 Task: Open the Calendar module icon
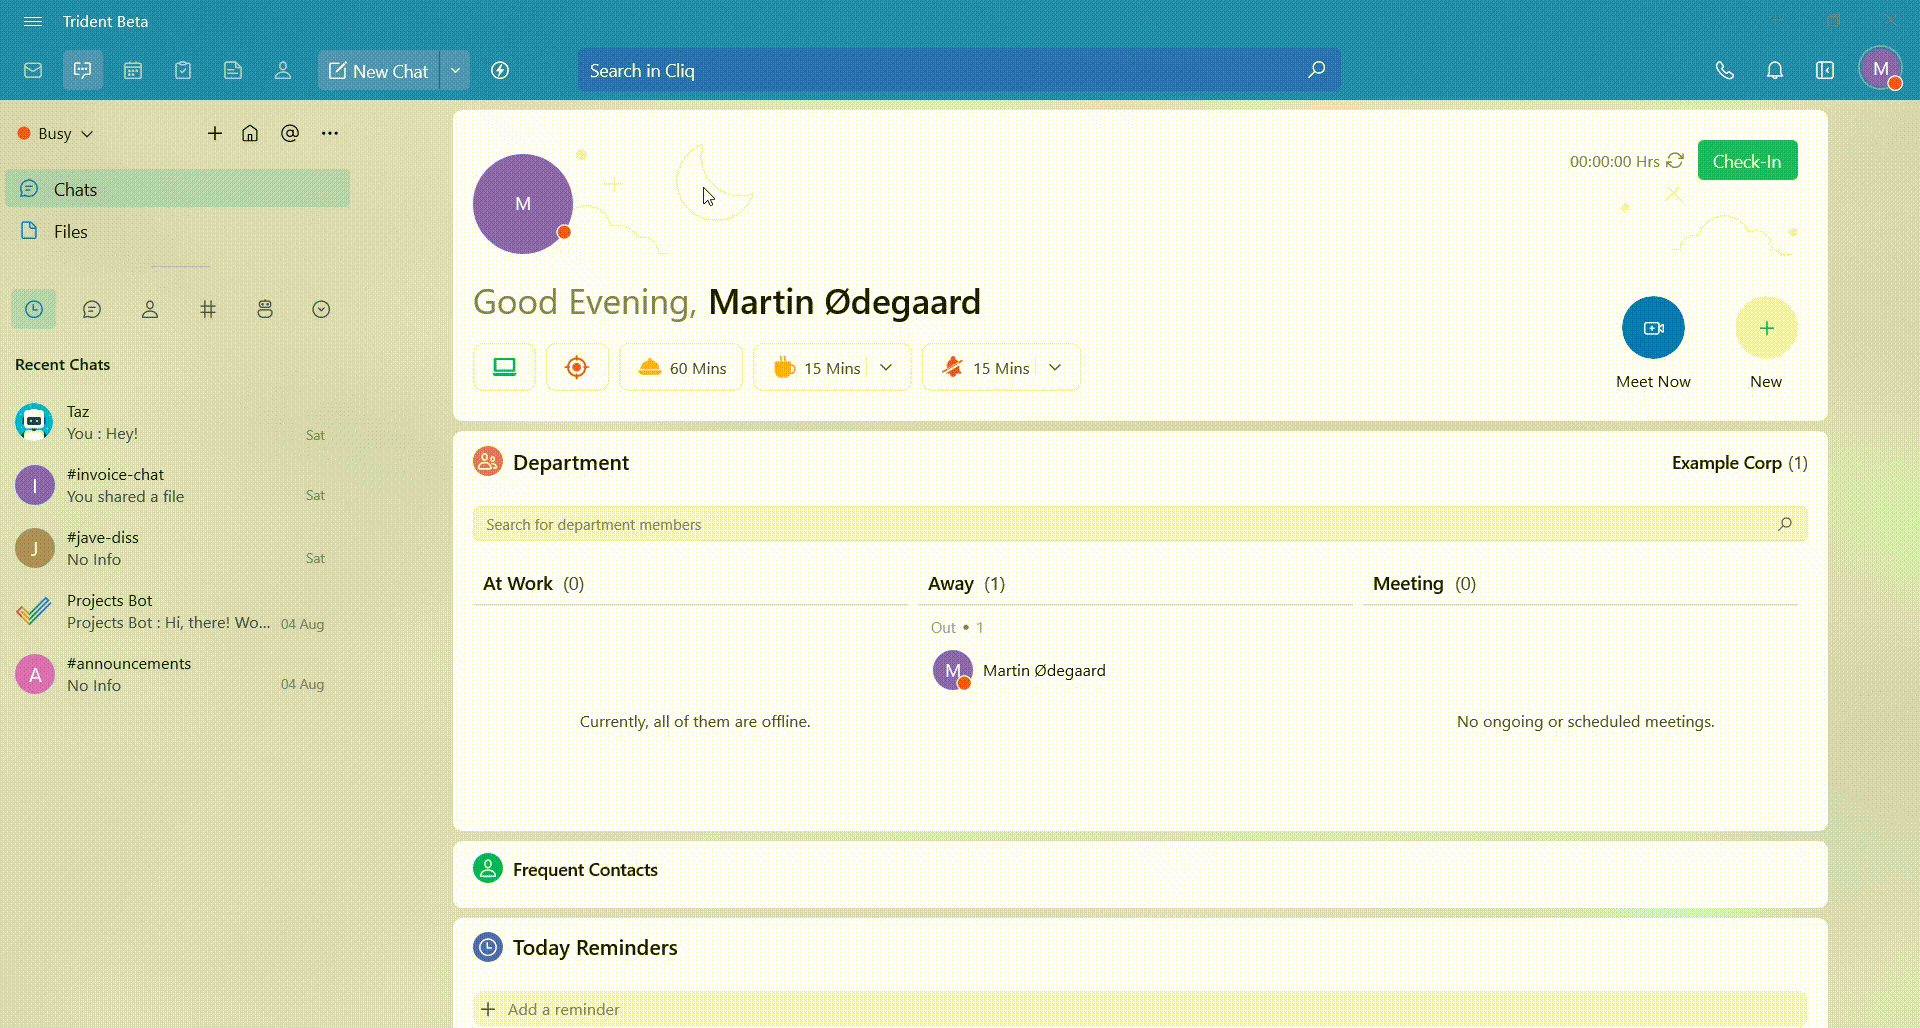point(133,71)
